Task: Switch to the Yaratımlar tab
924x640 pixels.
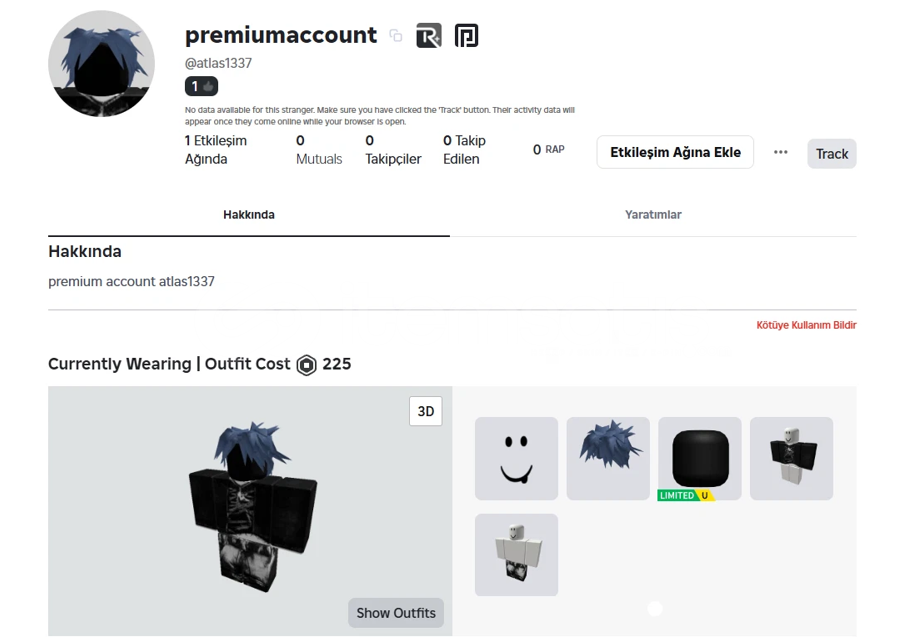Action: pyautogui.click(x=653, y=215)
